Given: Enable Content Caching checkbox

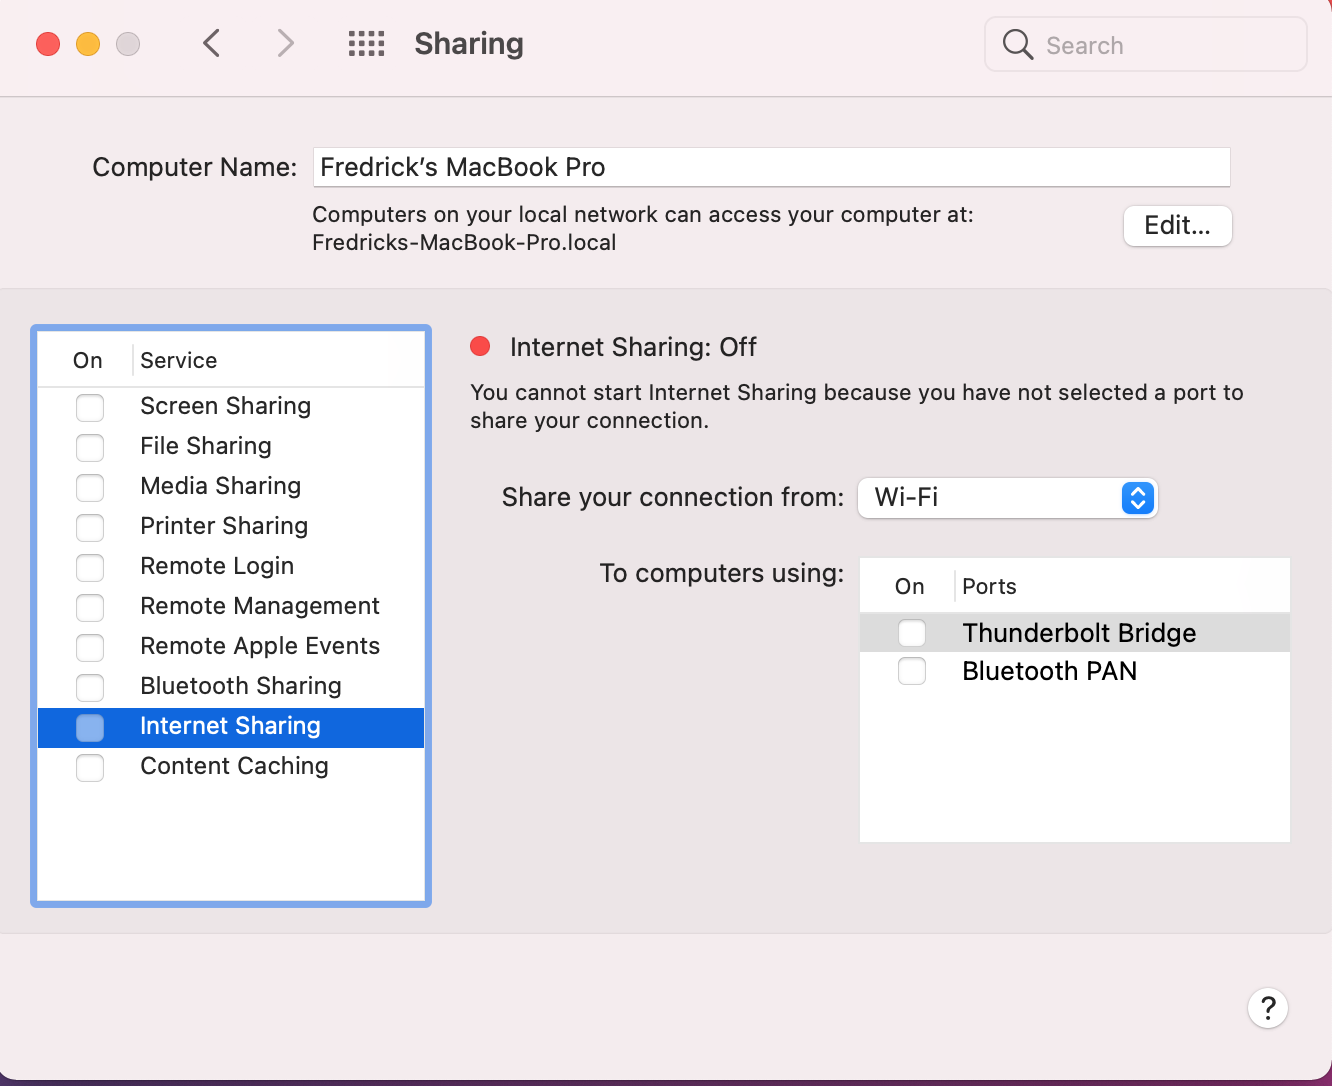Looking at the screenshot, I should 90,767.
